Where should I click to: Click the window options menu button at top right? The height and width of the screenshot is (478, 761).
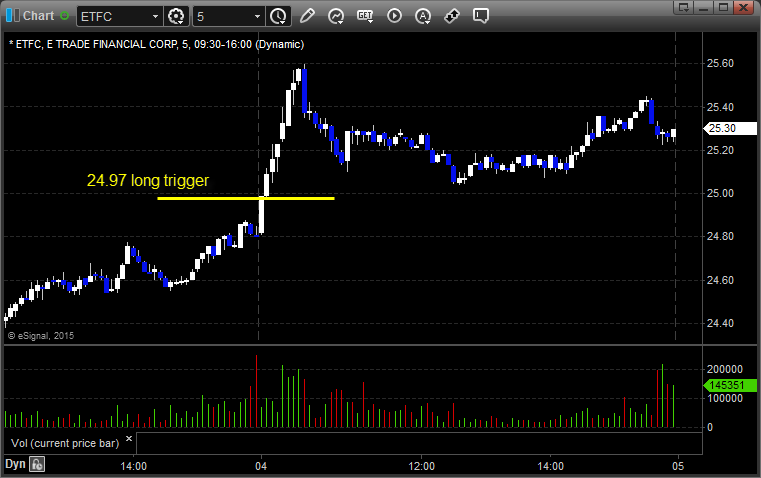click(684, 7)
